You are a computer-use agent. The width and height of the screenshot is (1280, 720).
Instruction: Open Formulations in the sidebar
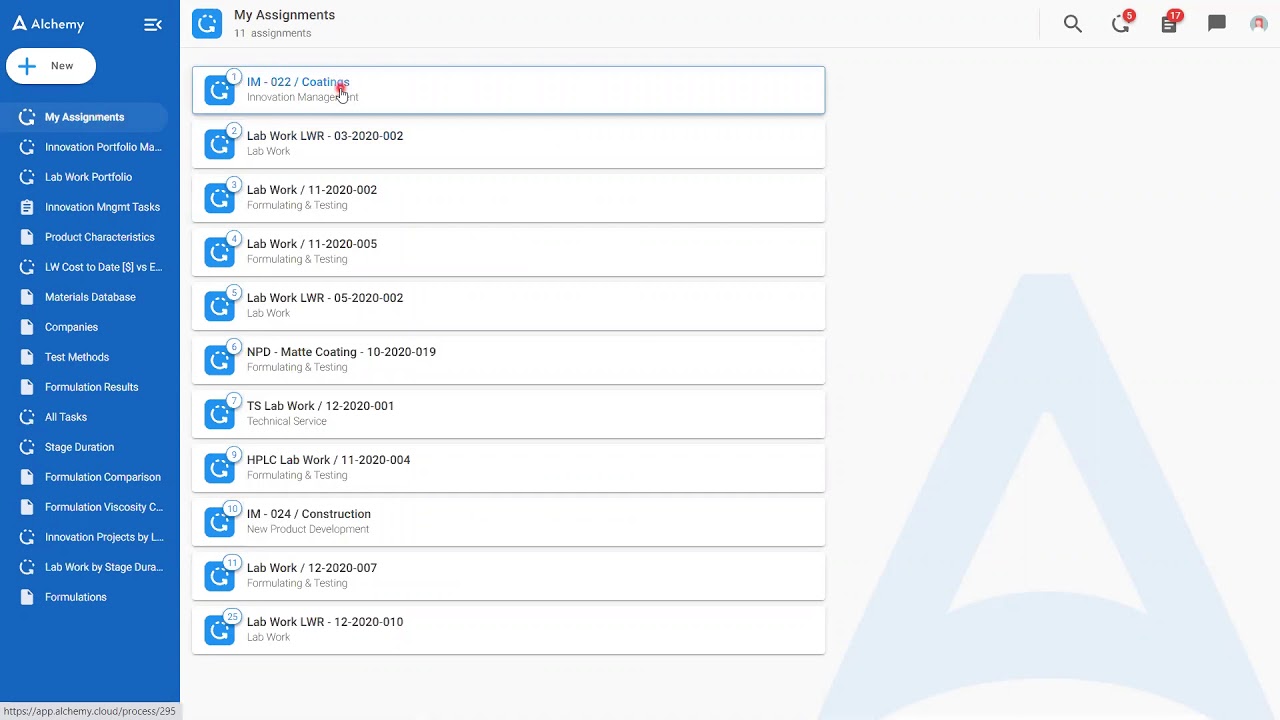[90, 597]
